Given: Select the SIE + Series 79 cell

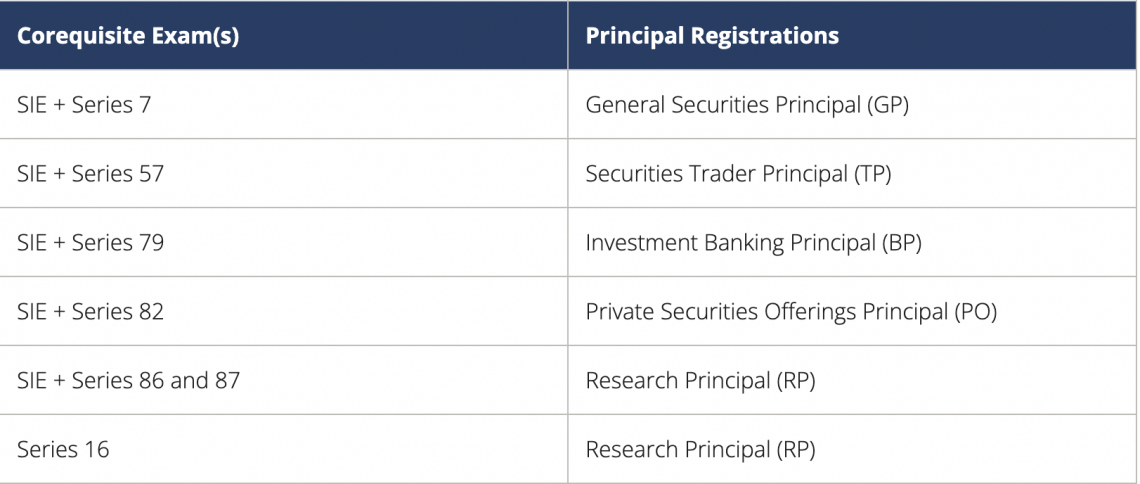Looking at the screenshot, I should tap(90, 243).
